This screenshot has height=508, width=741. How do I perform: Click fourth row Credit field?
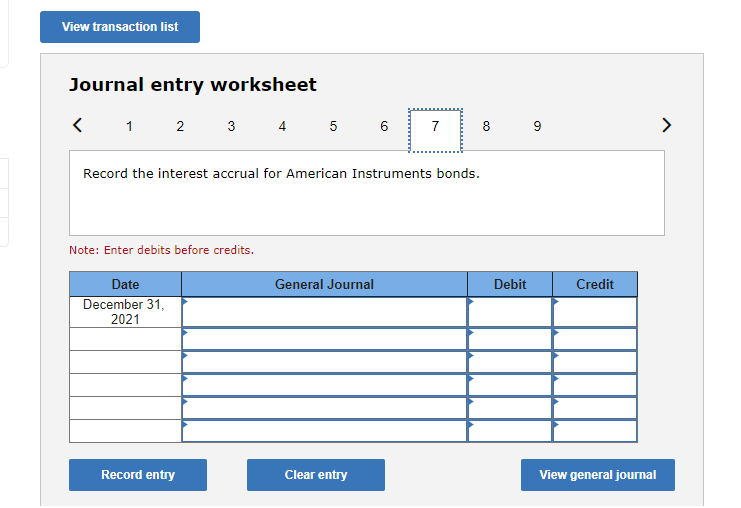pyautogui.click(x=595, y=385)
